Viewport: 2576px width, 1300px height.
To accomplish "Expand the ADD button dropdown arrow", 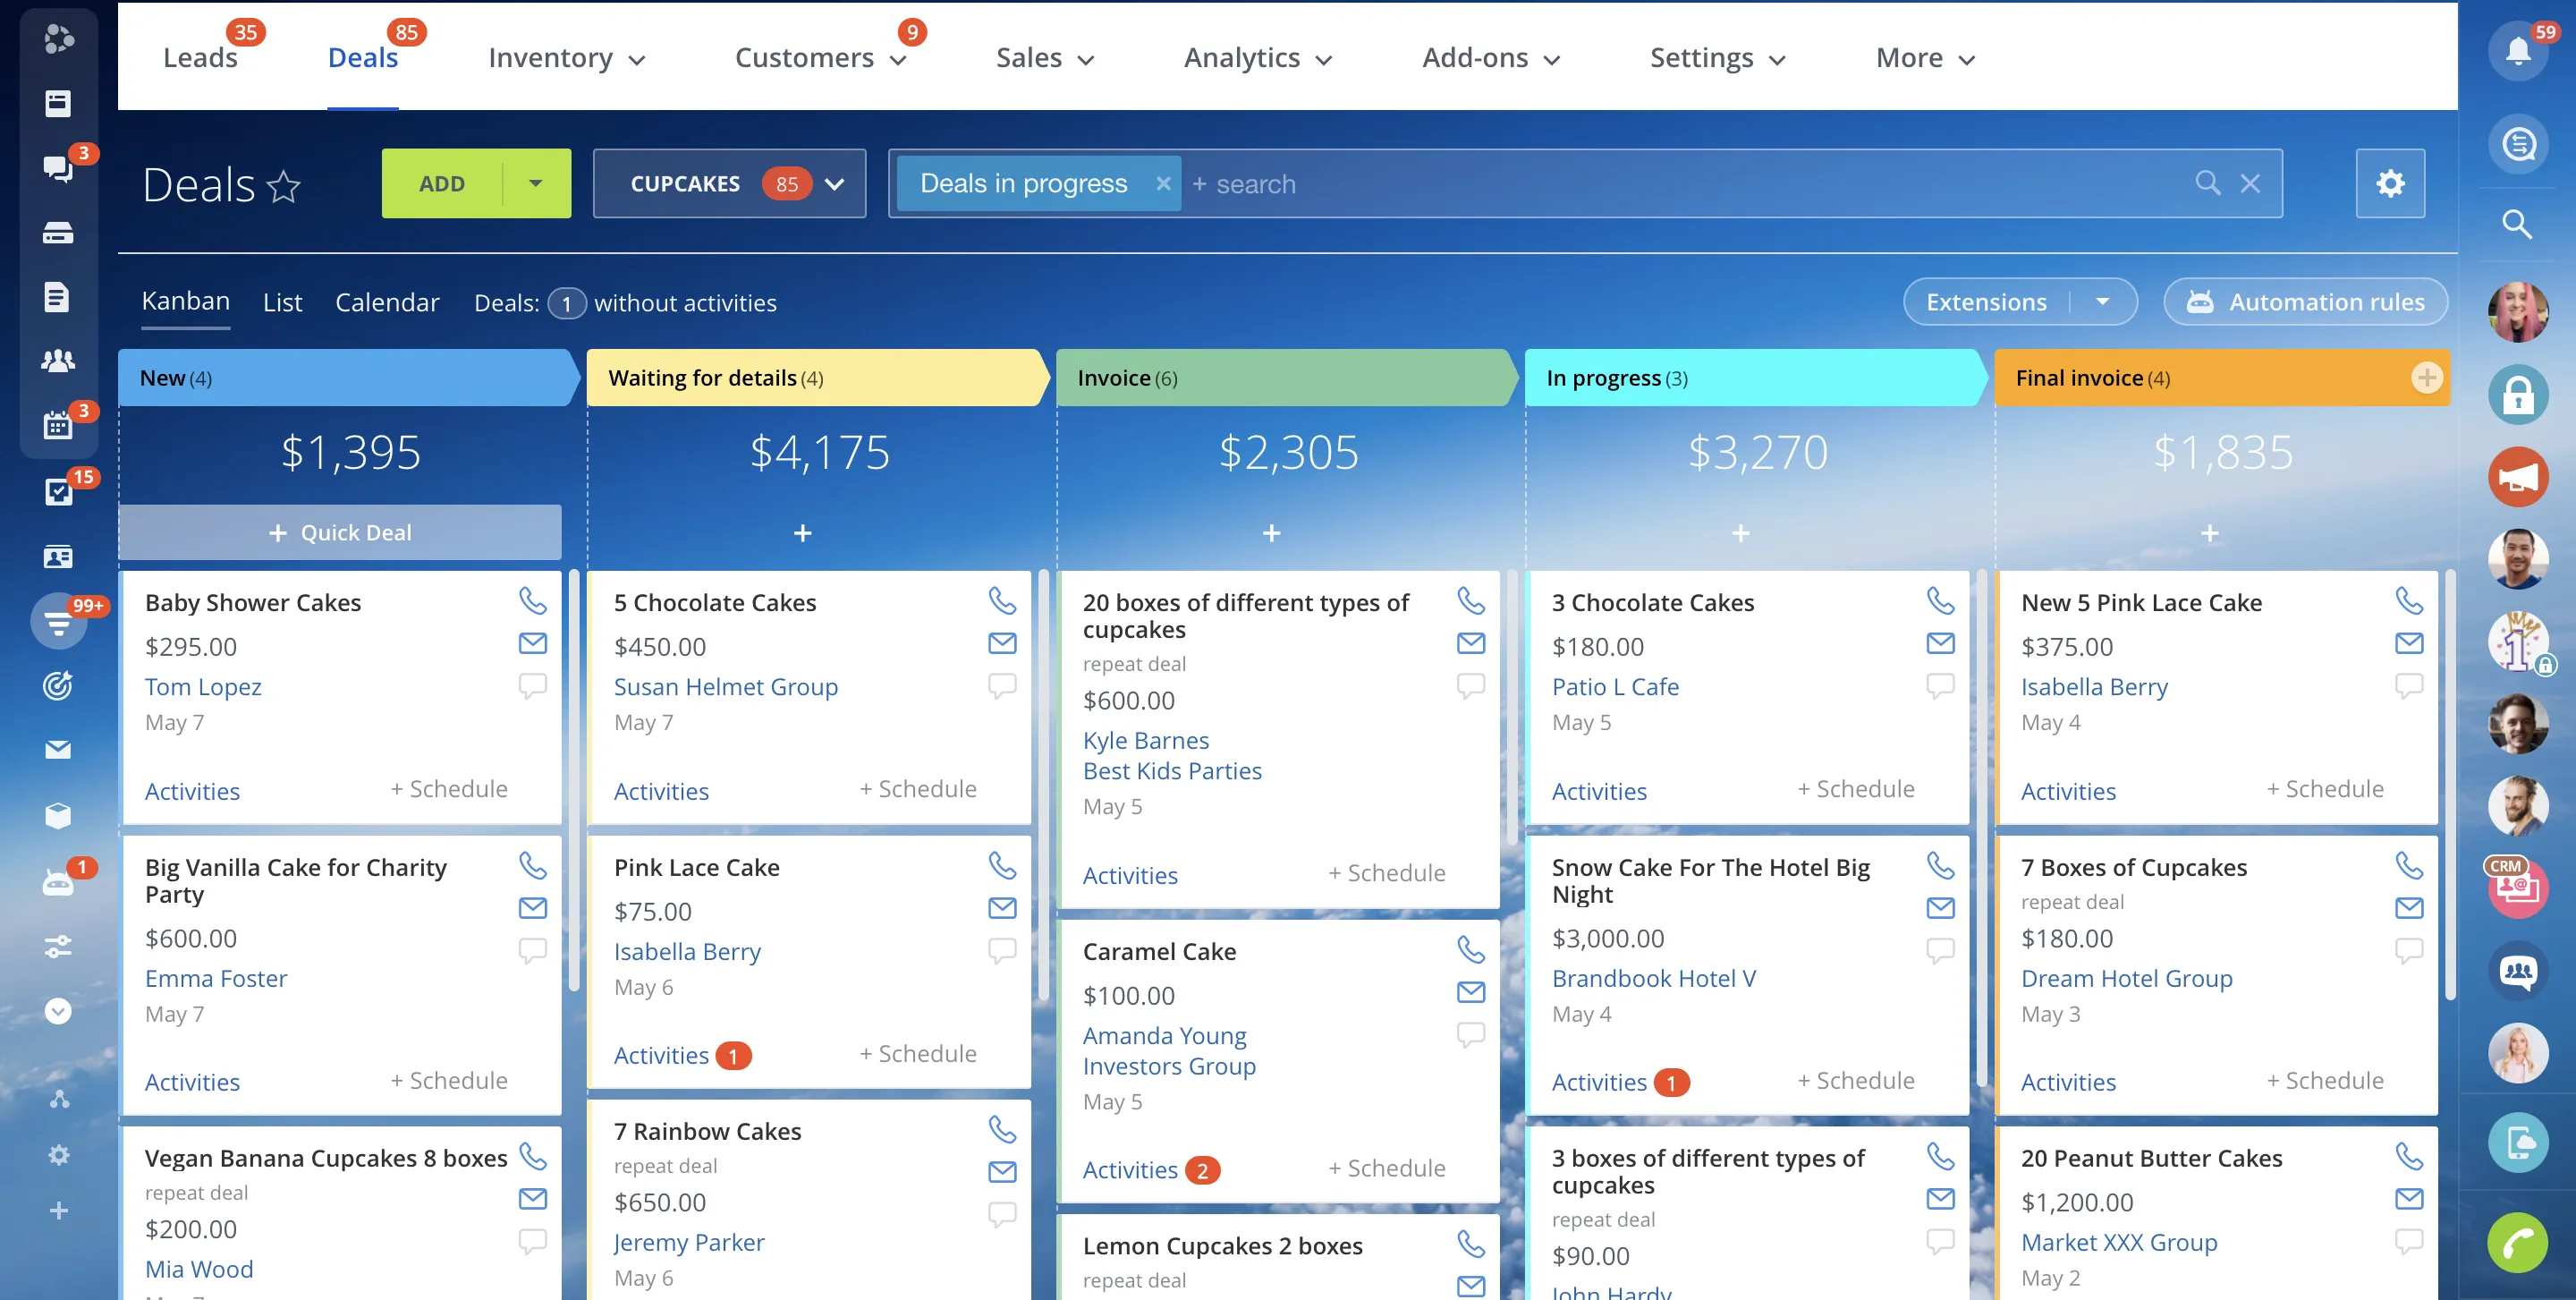I will click(536, 184).
